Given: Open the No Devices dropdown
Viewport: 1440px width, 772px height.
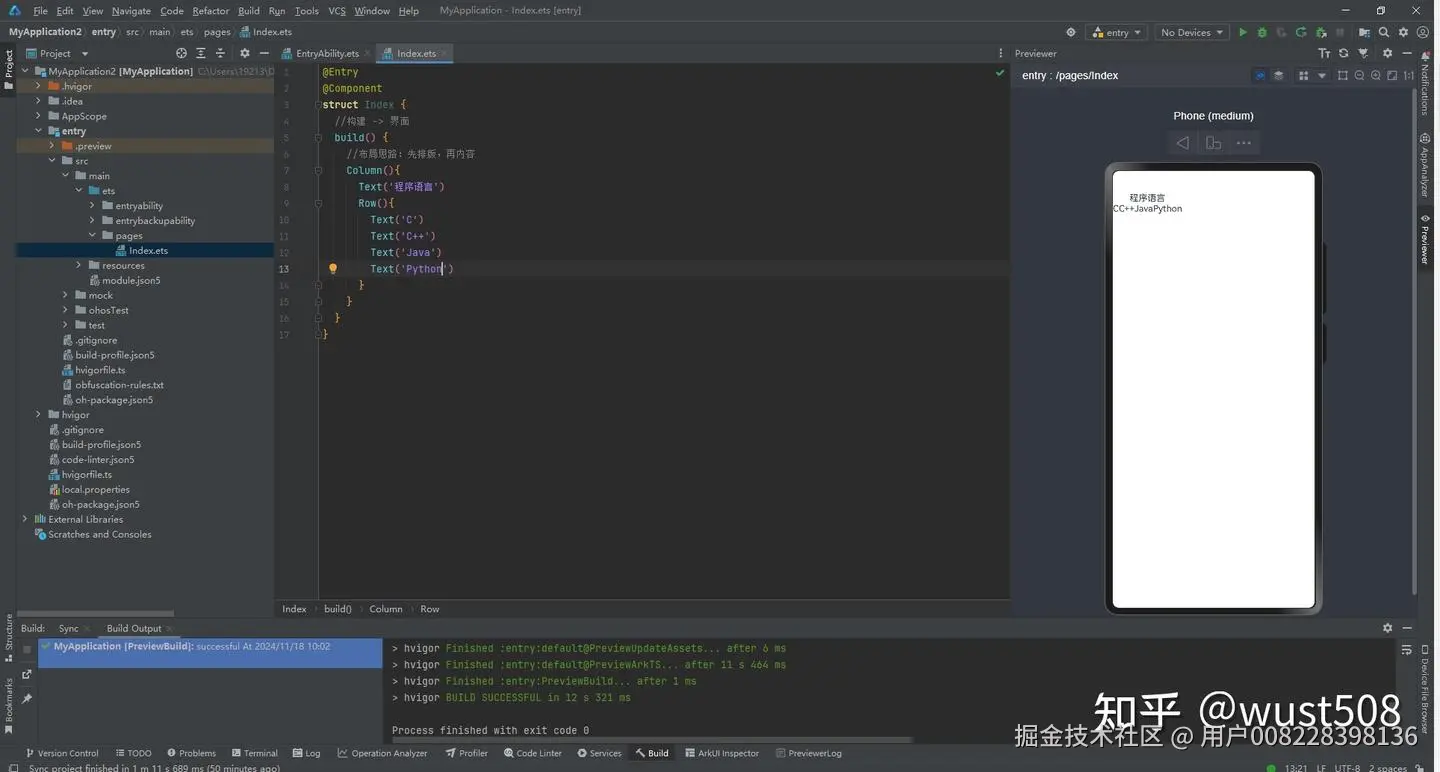Looking at the screenshot, I should coord(1191,32).
